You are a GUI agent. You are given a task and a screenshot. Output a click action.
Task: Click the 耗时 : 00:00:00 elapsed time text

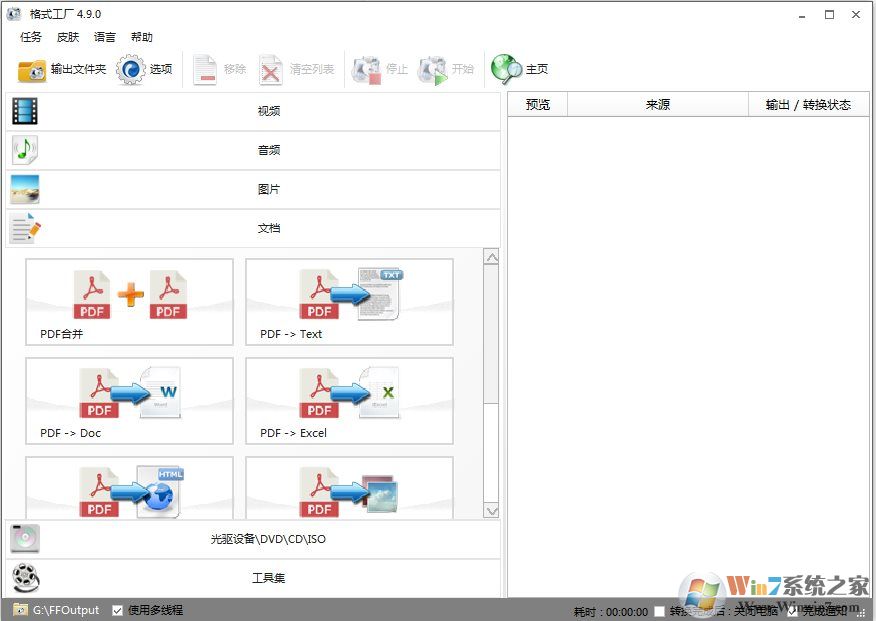[611, 612]
